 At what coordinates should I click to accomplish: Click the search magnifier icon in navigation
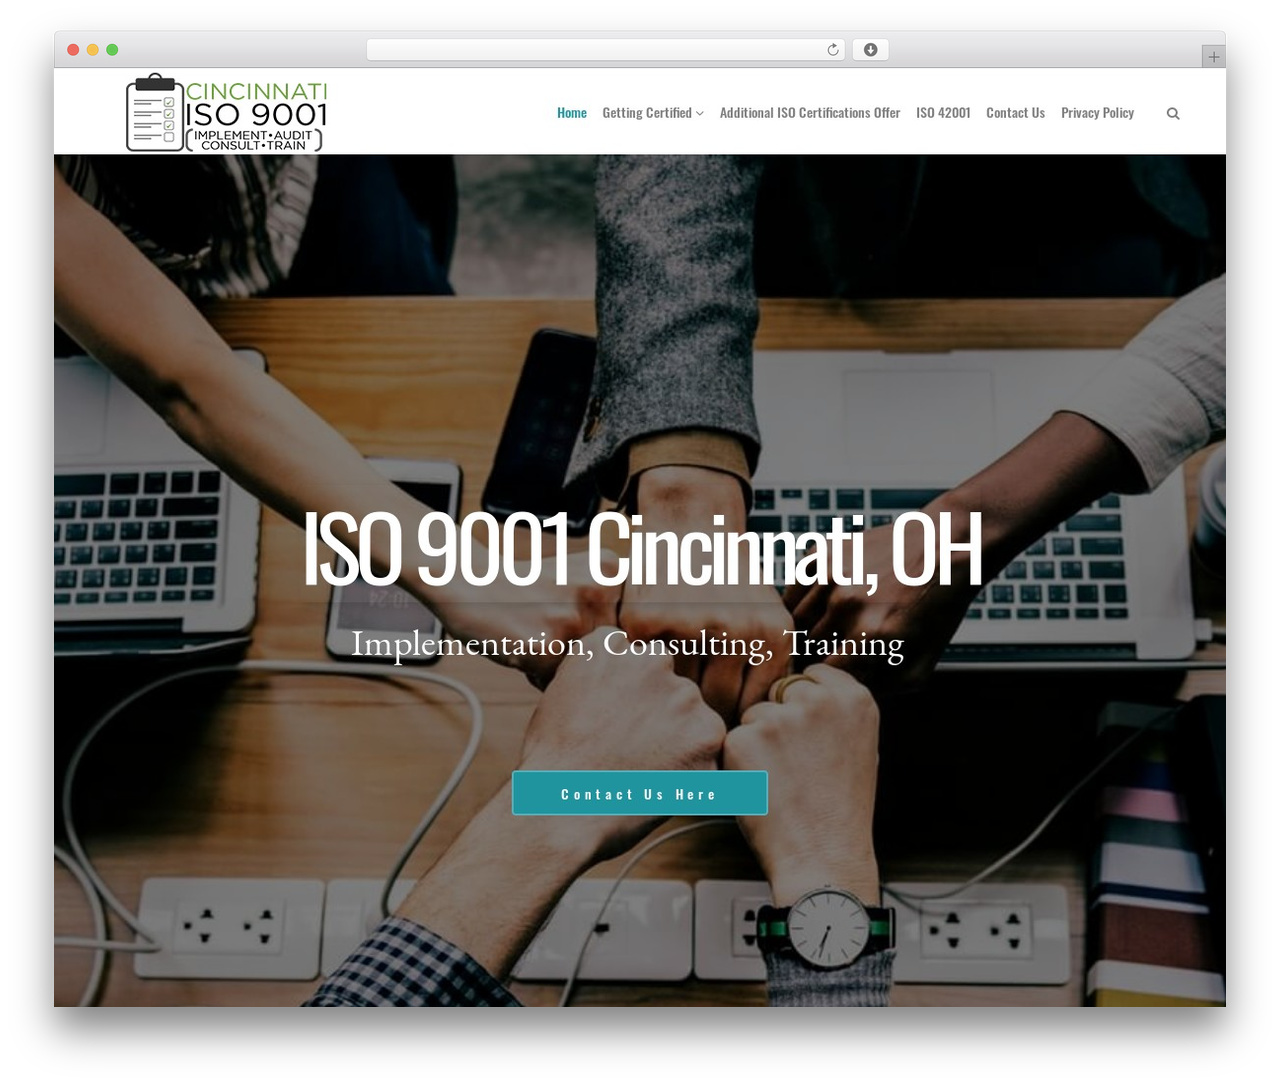tap(1173, 113)
